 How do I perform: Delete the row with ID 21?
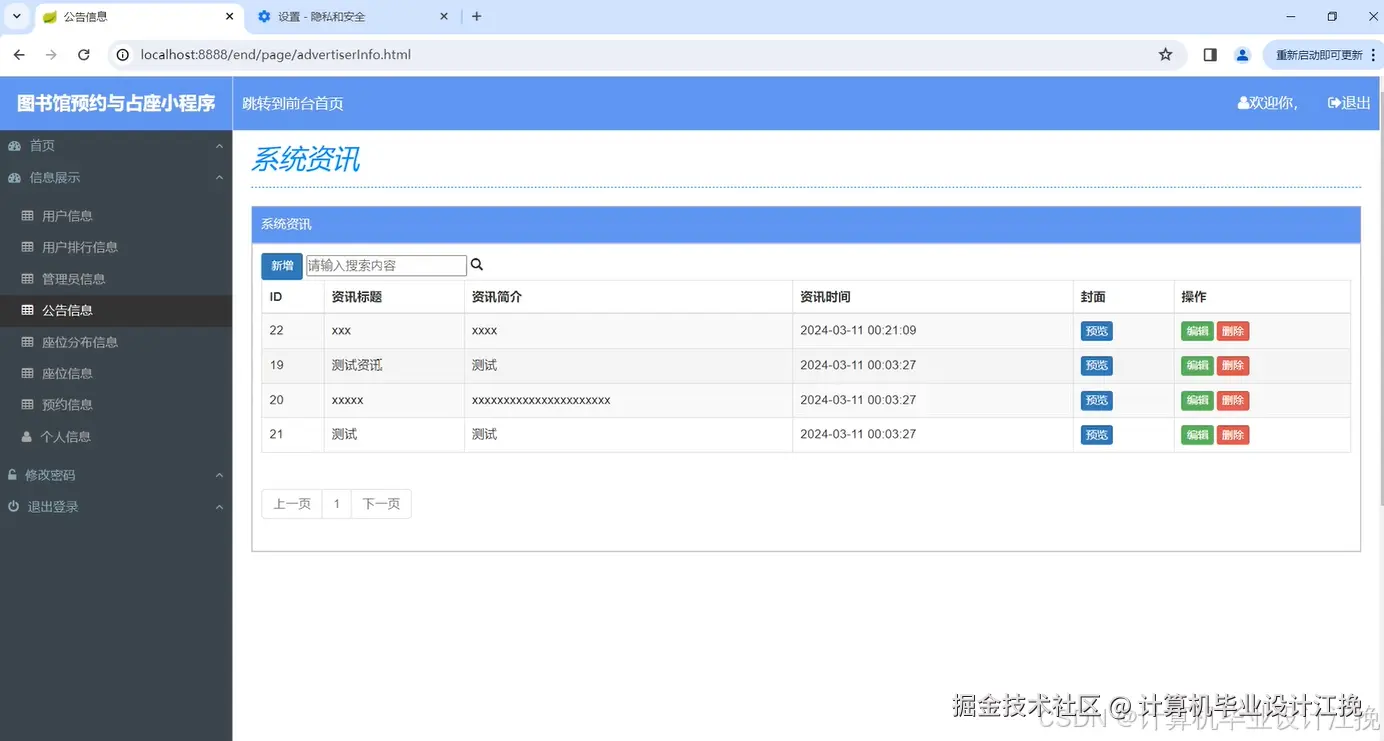[x=1233, y=435]
